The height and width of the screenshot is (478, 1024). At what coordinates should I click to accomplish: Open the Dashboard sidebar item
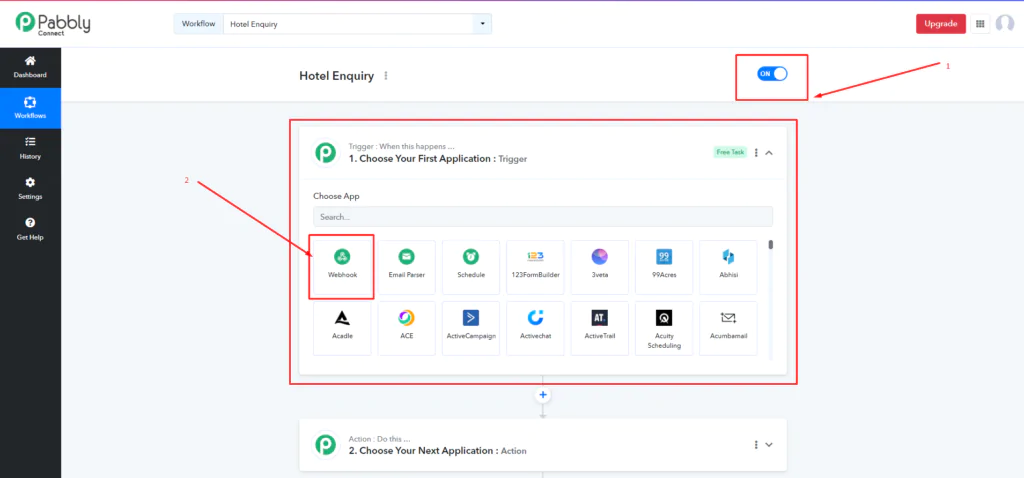[x=30, y=67]
